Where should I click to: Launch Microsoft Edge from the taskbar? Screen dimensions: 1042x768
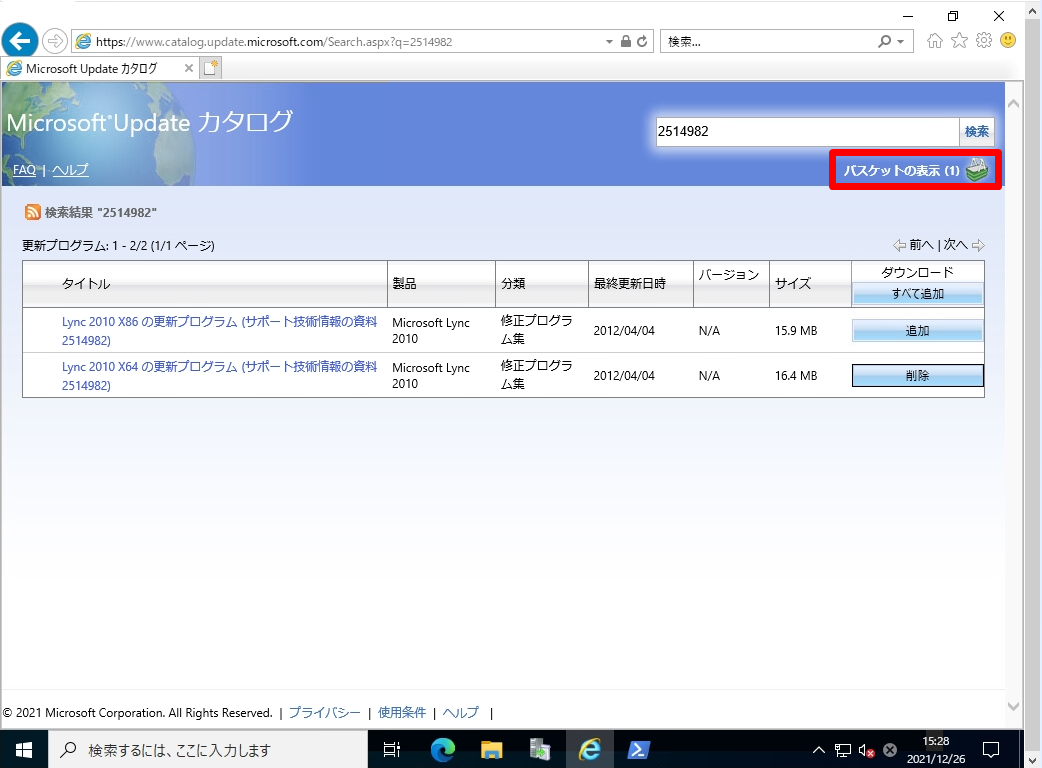tap(443, 750)
